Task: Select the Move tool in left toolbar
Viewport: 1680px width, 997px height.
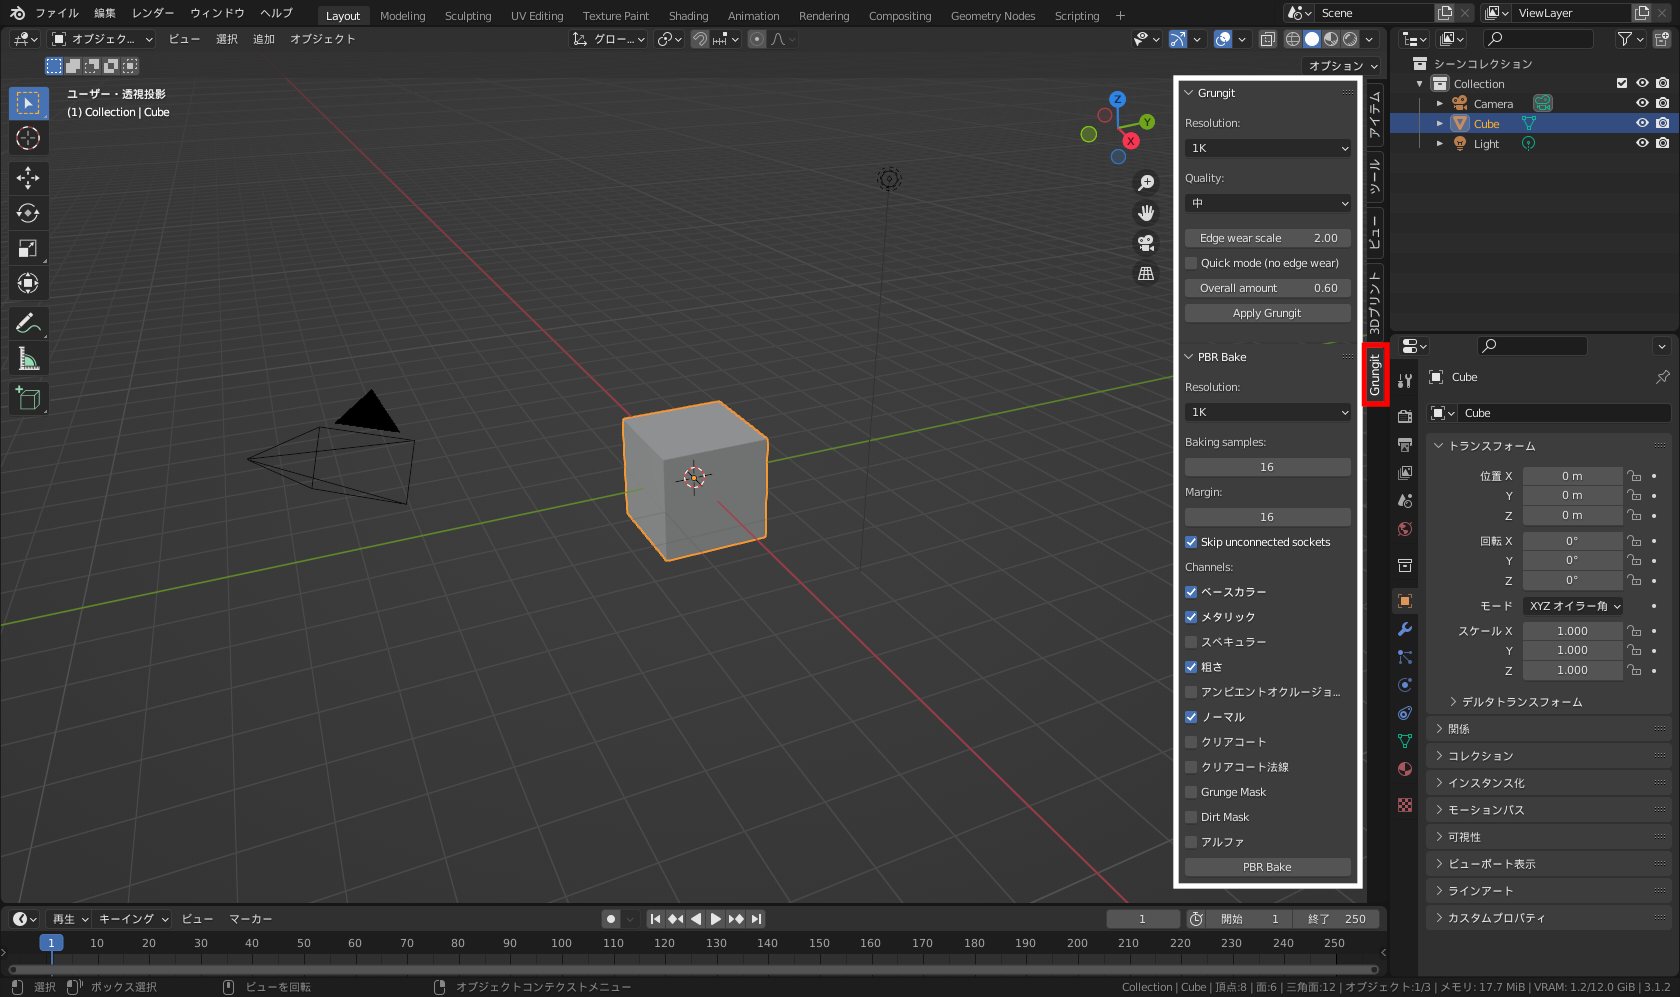Action: (x=28, y=178)
